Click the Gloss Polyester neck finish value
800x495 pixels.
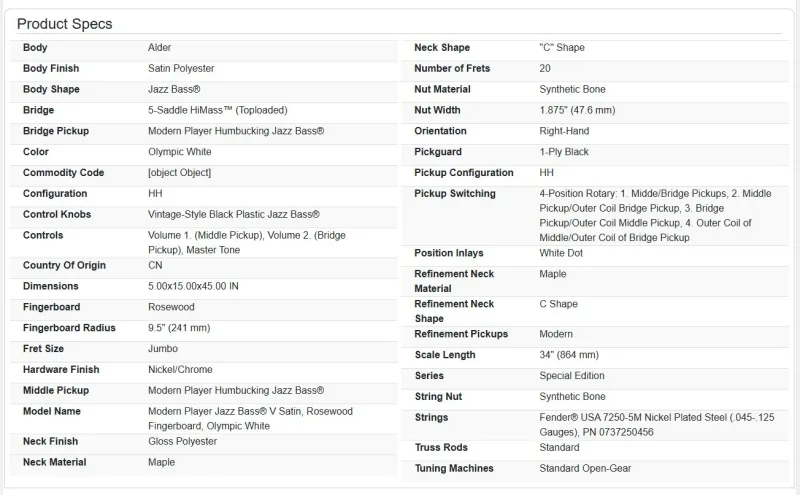[x=181, y=441]
